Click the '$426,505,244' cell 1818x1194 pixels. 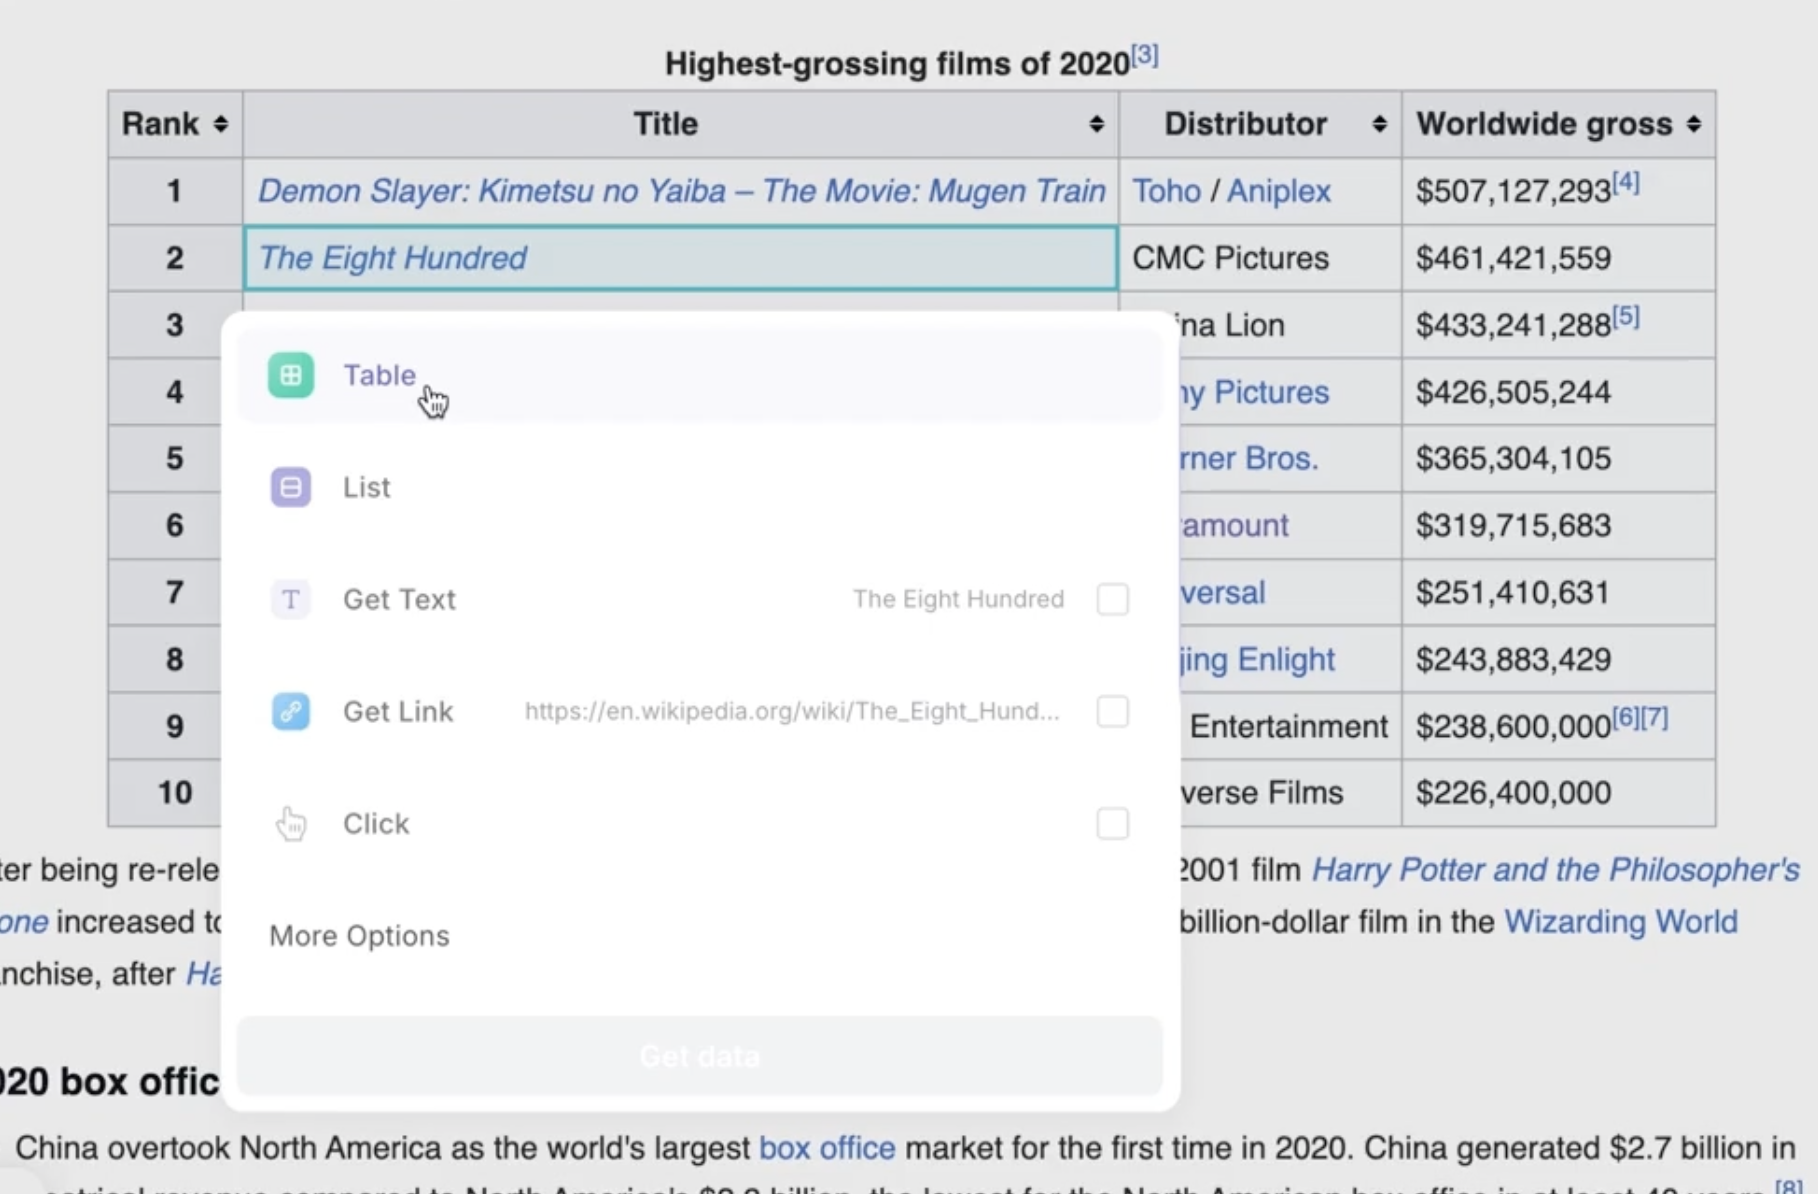1558,392
